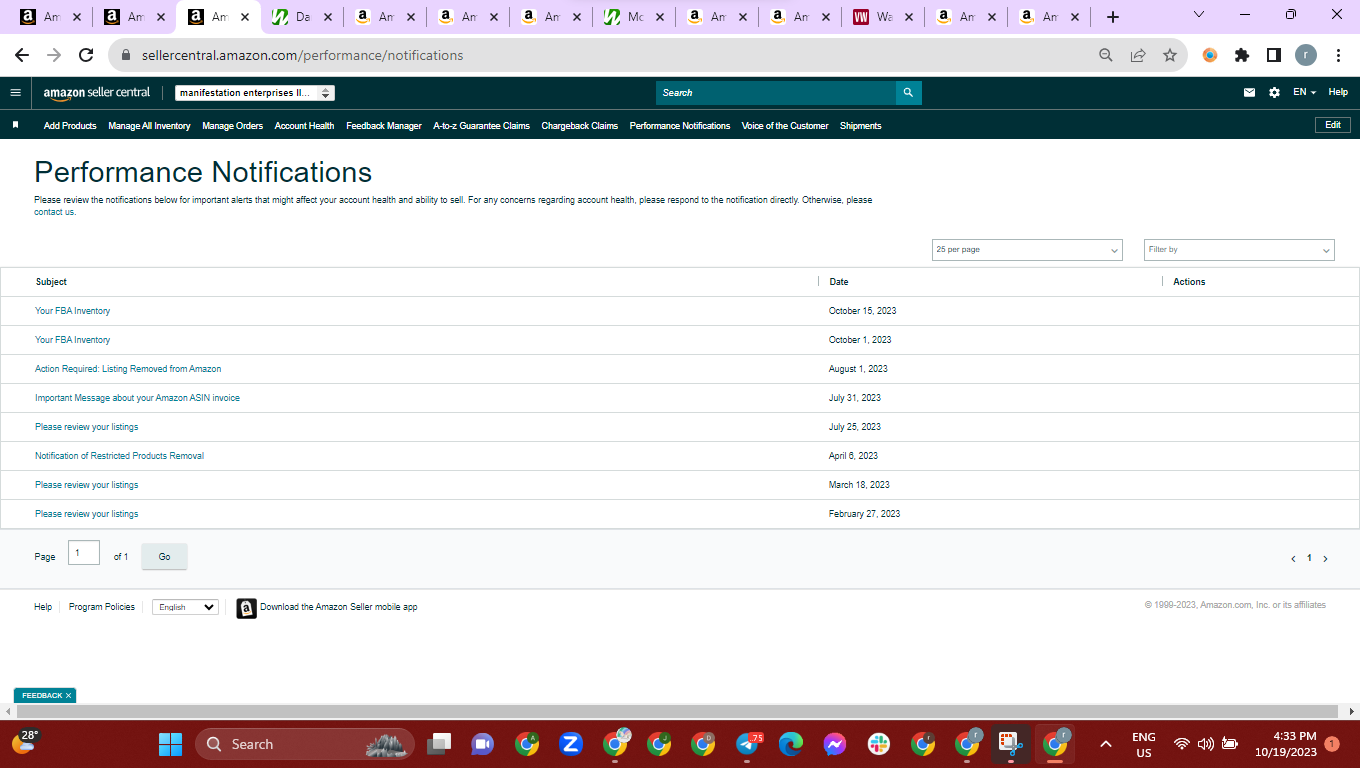Click the Help link in the top header
This screenshot has width=1360, height=768.
click(1338, 92)
